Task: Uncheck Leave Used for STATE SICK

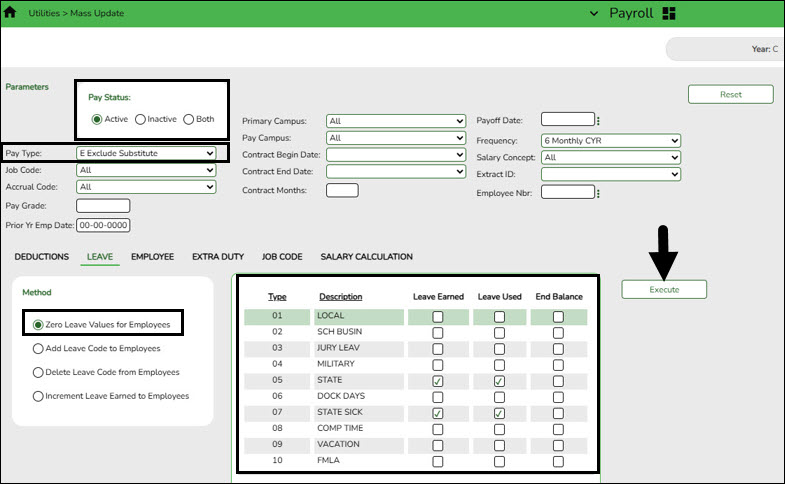Action: coord(499,413)
